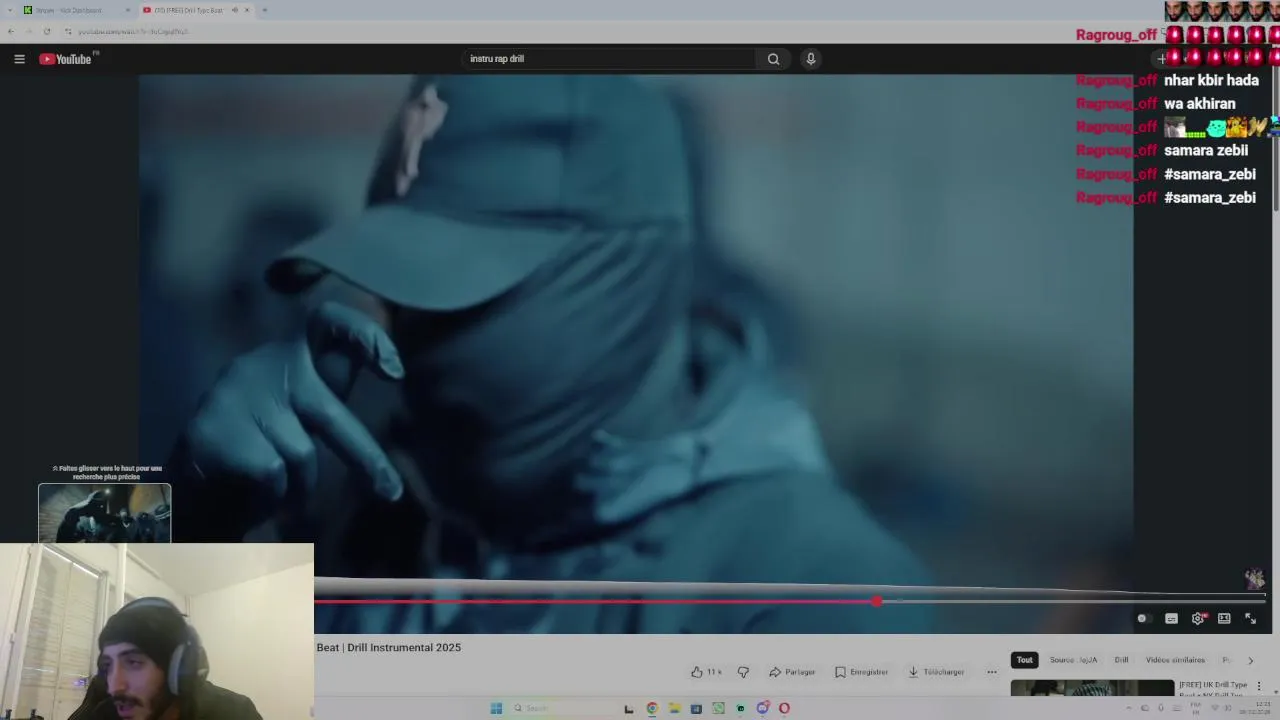Screen dimensions: 1280x720
Task: Open the player settings gear
Action: [x=1198, y=618]
